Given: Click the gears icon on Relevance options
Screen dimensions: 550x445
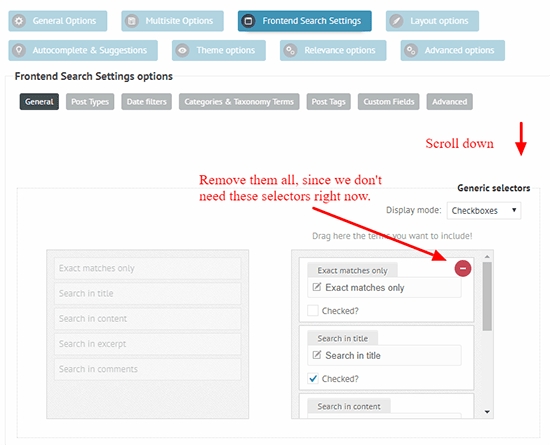Looking at the screenshot, I should click(x=290, y=50).
